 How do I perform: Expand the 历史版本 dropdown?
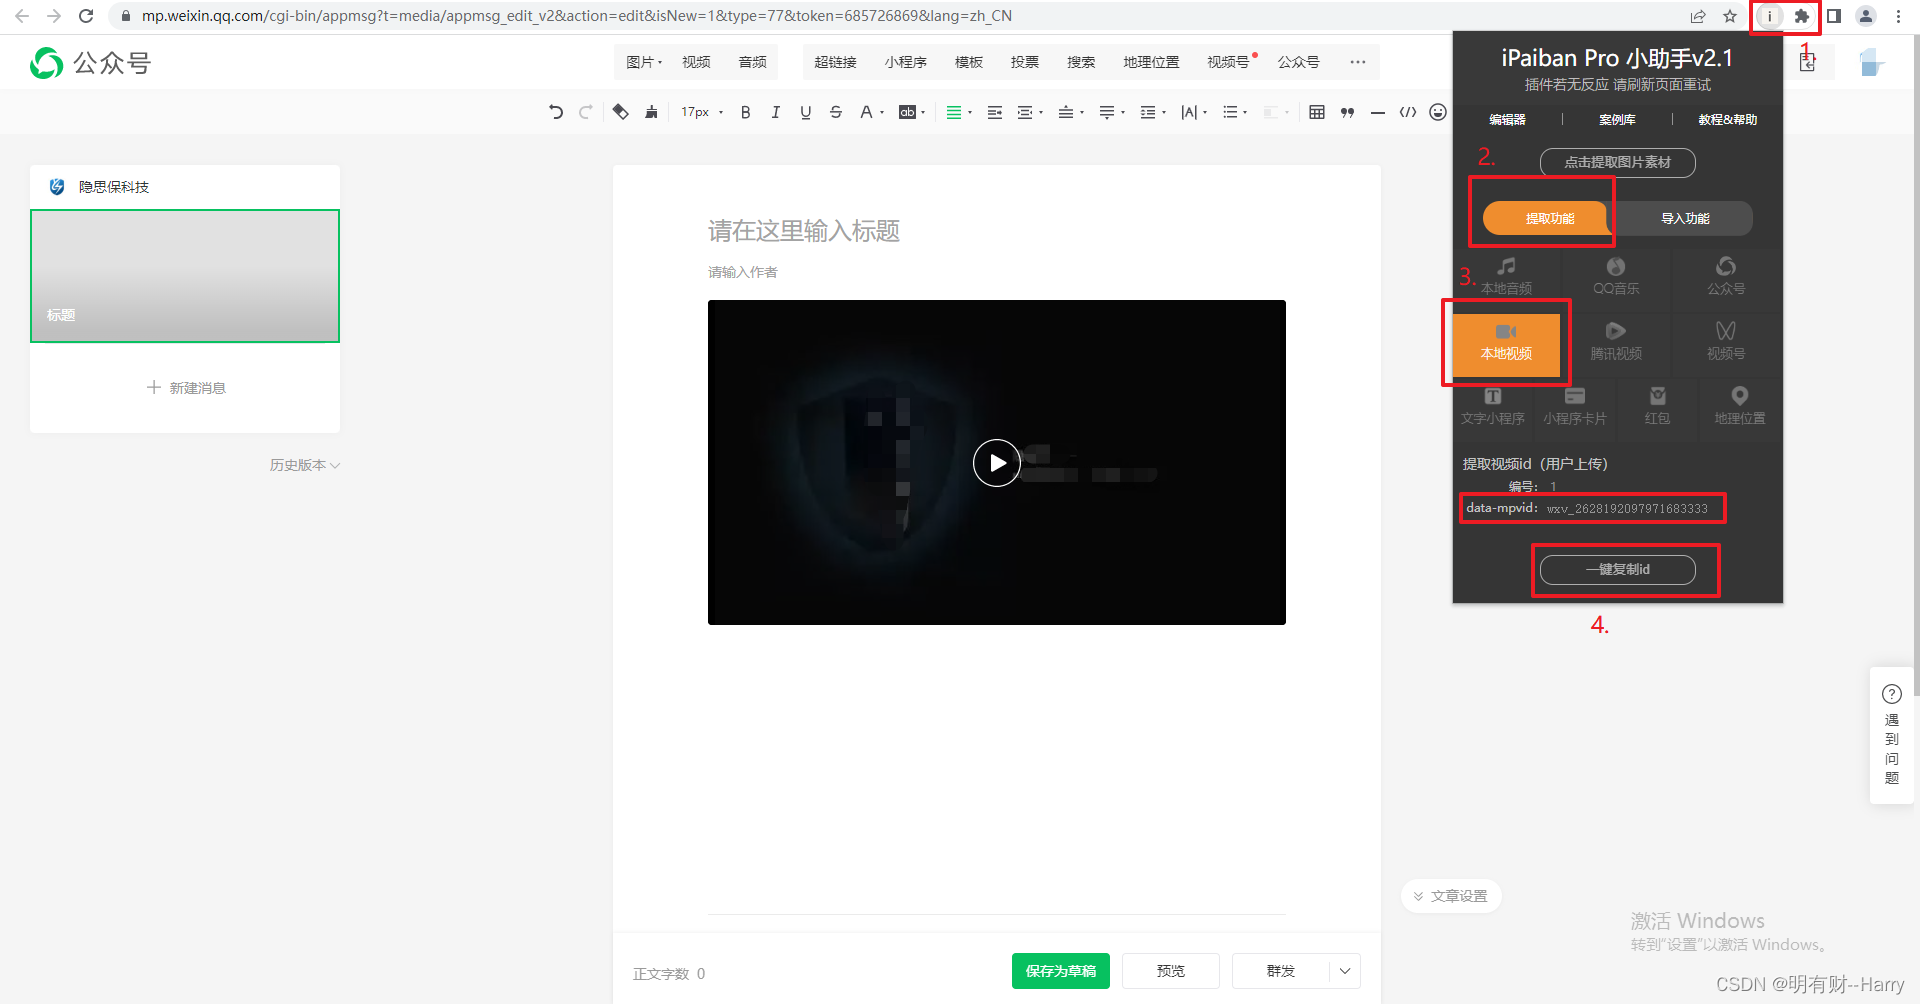[x=305, y=465]
